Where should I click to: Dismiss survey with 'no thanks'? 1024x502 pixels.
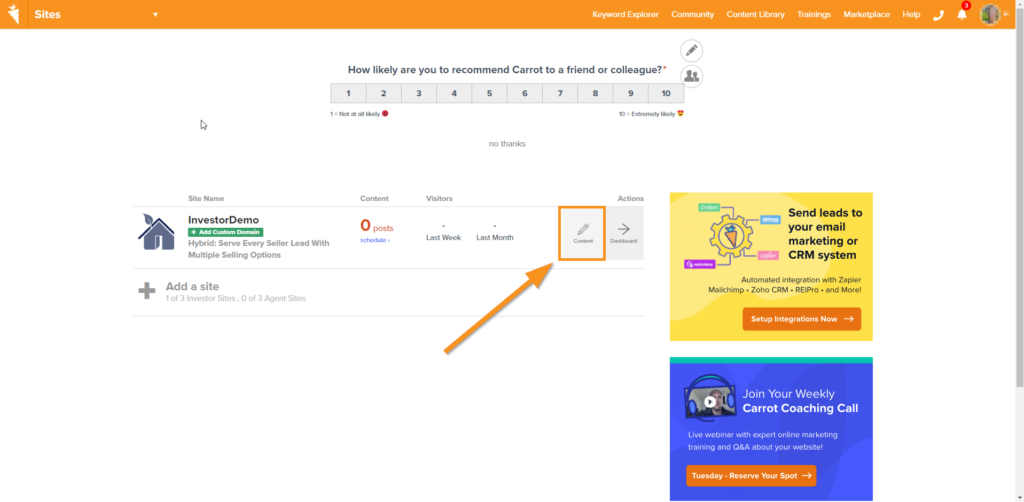507,144
